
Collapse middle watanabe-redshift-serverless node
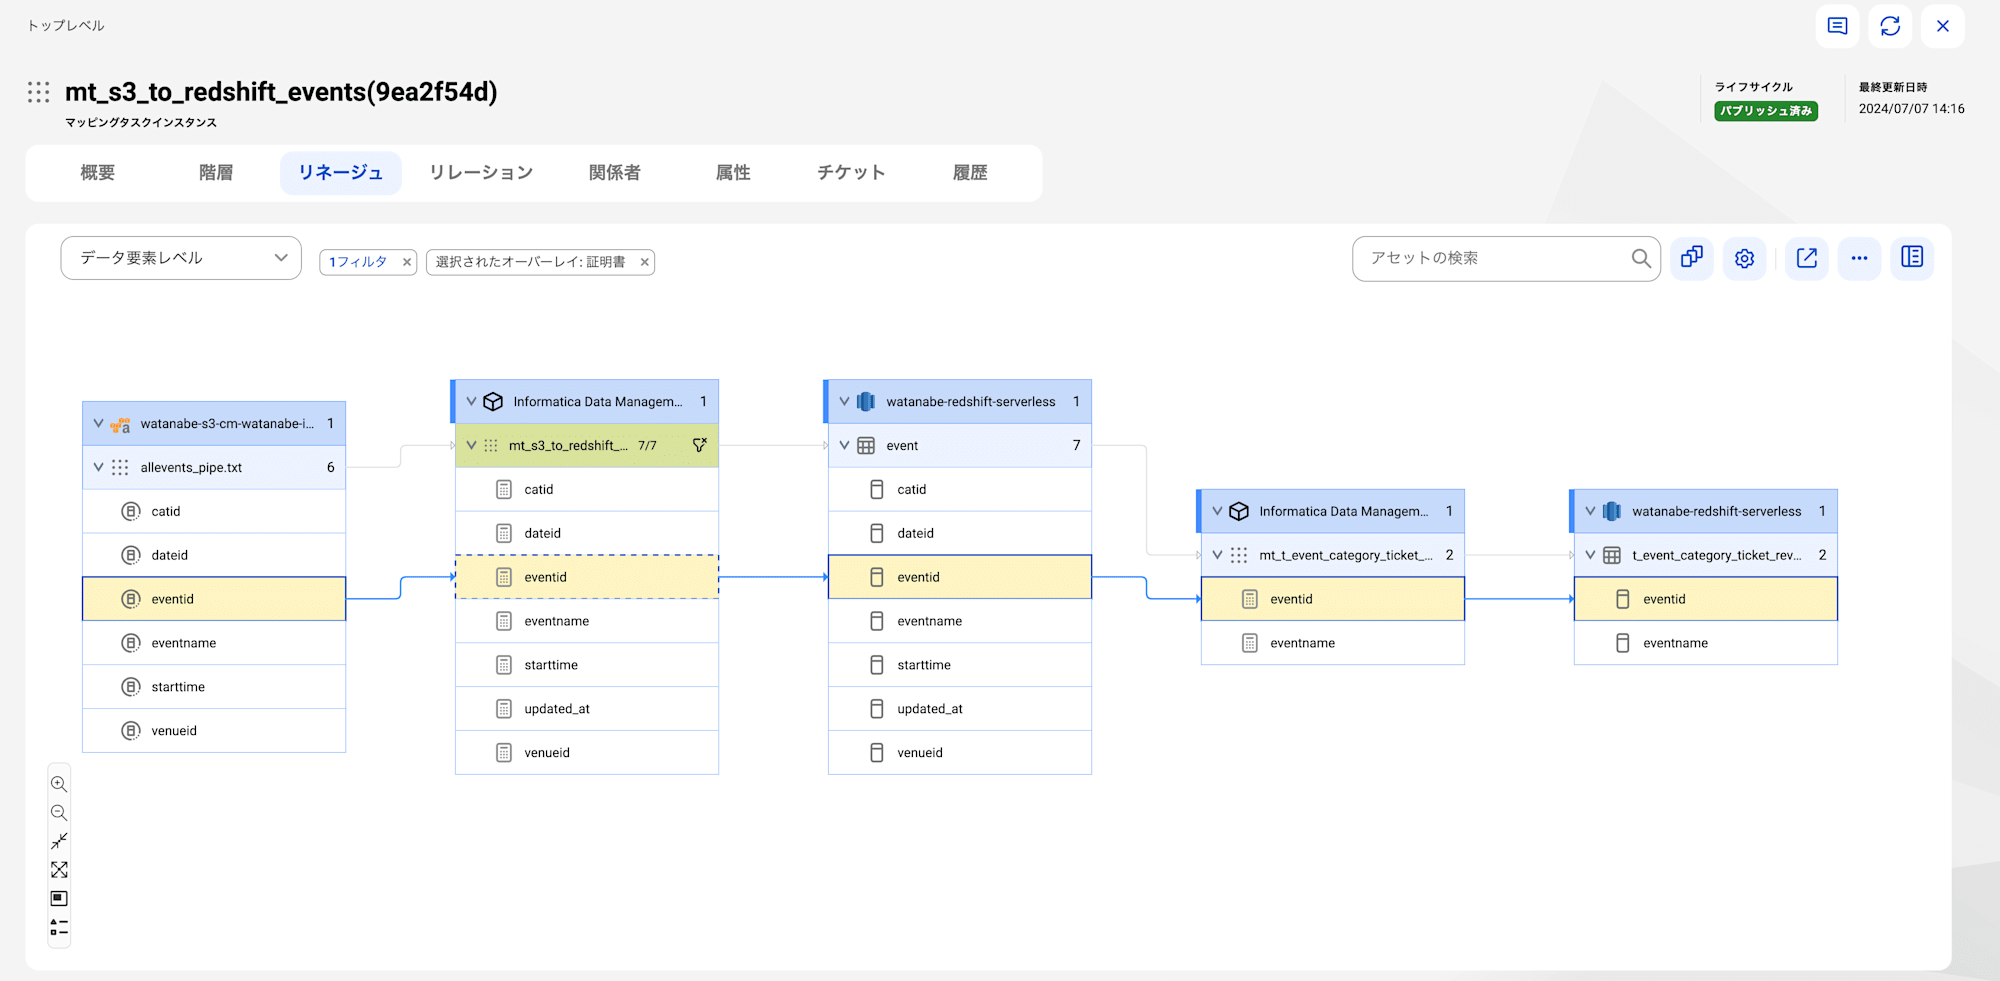844,402
